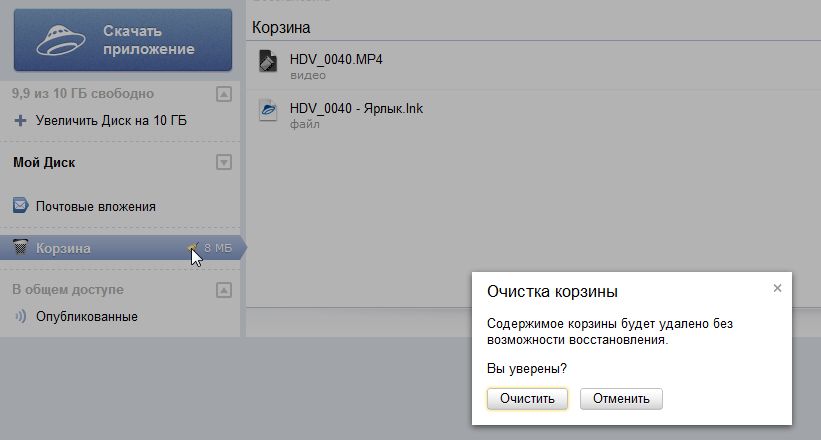Click the plus icon to increase disk
Screen dimensions: 821x440
point(20,121)
